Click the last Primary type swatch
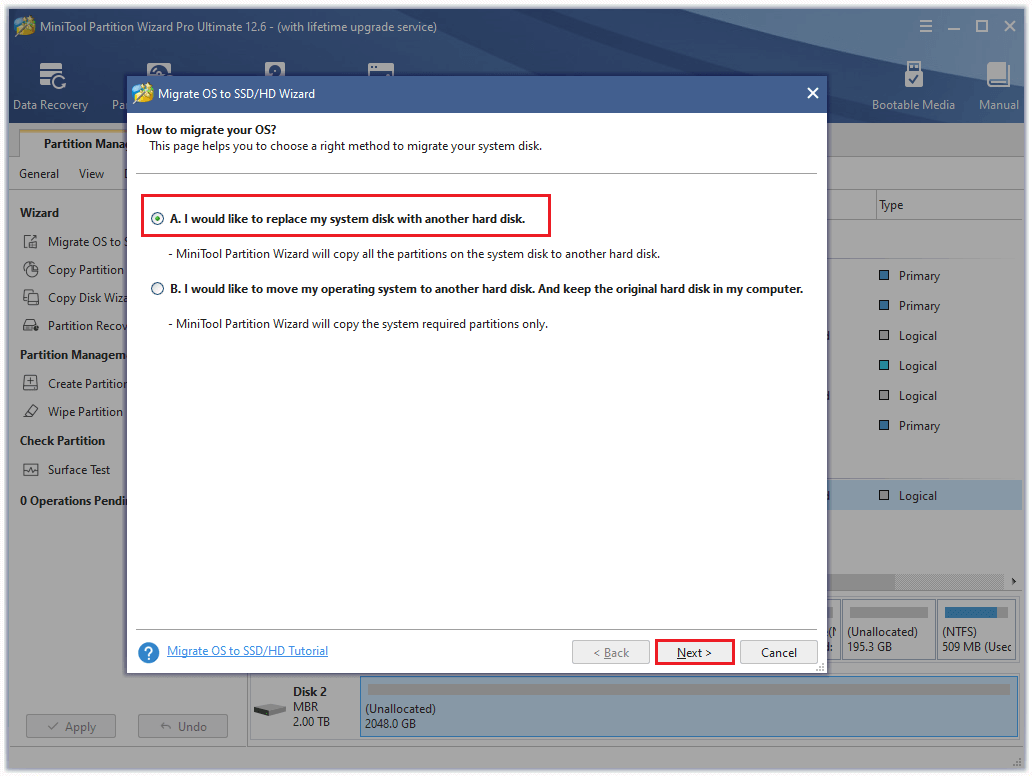This screenshot has height=776, width=1032. (885, 425)
